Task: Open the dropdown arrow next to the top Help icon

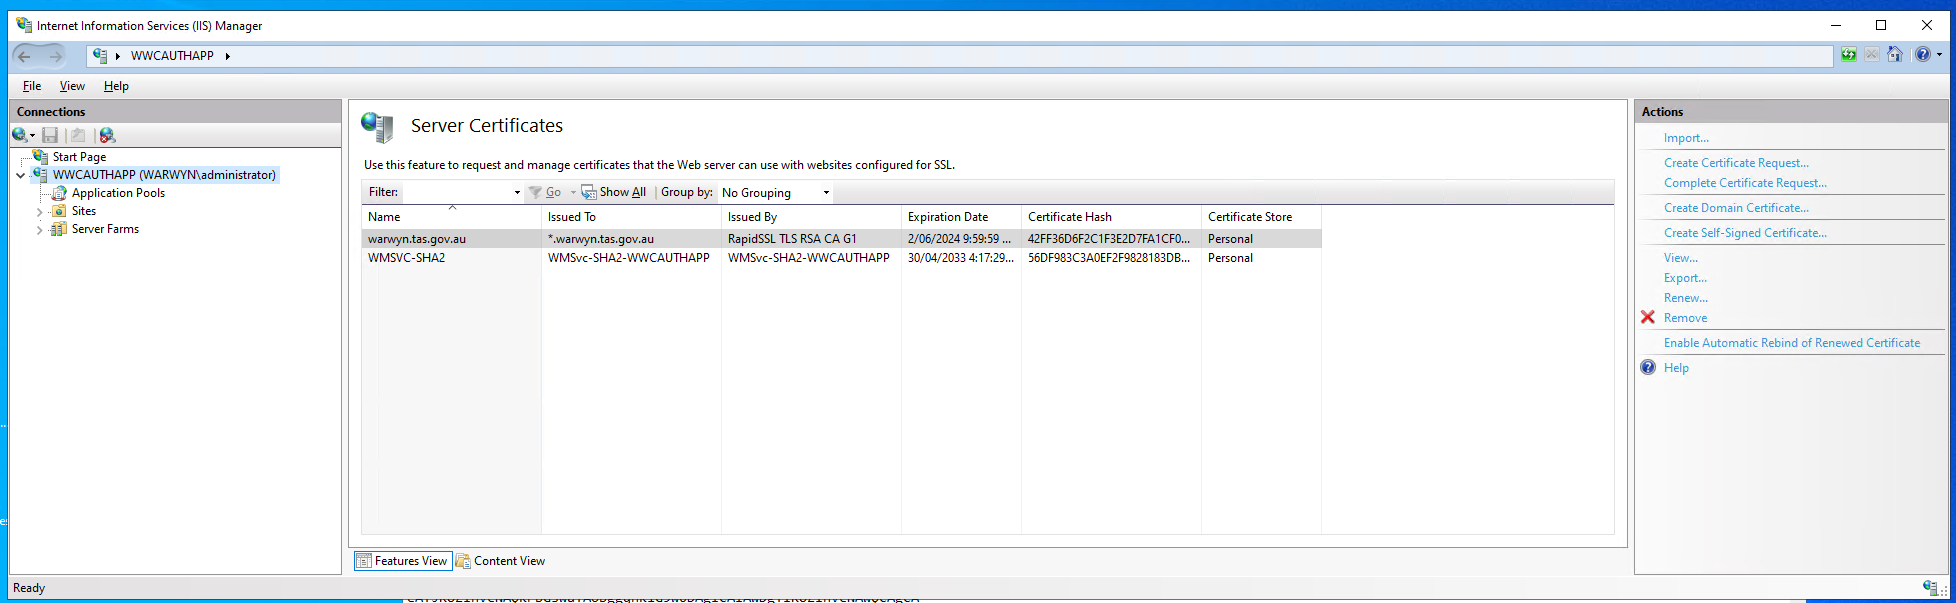Action: tap(1939, 55)
